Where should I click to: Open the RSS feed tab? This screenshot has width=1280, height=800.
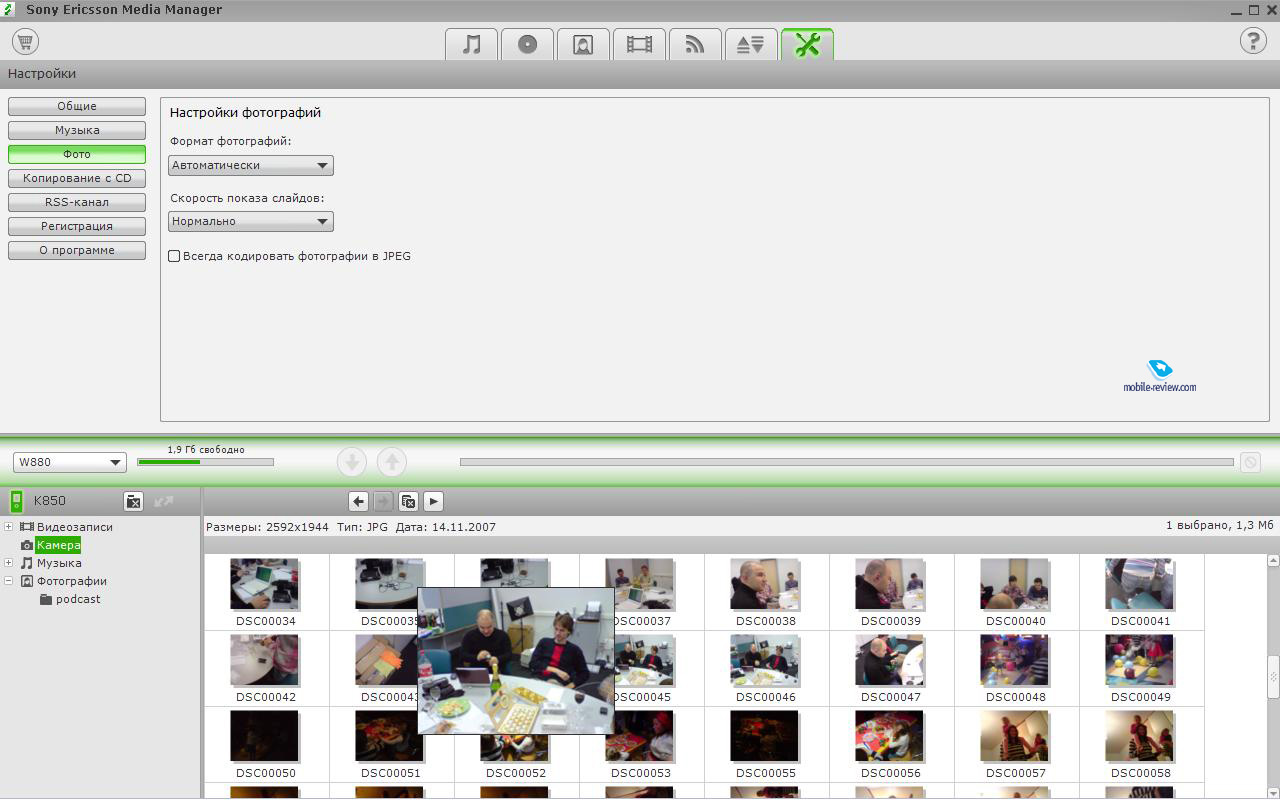pos(695,44)
